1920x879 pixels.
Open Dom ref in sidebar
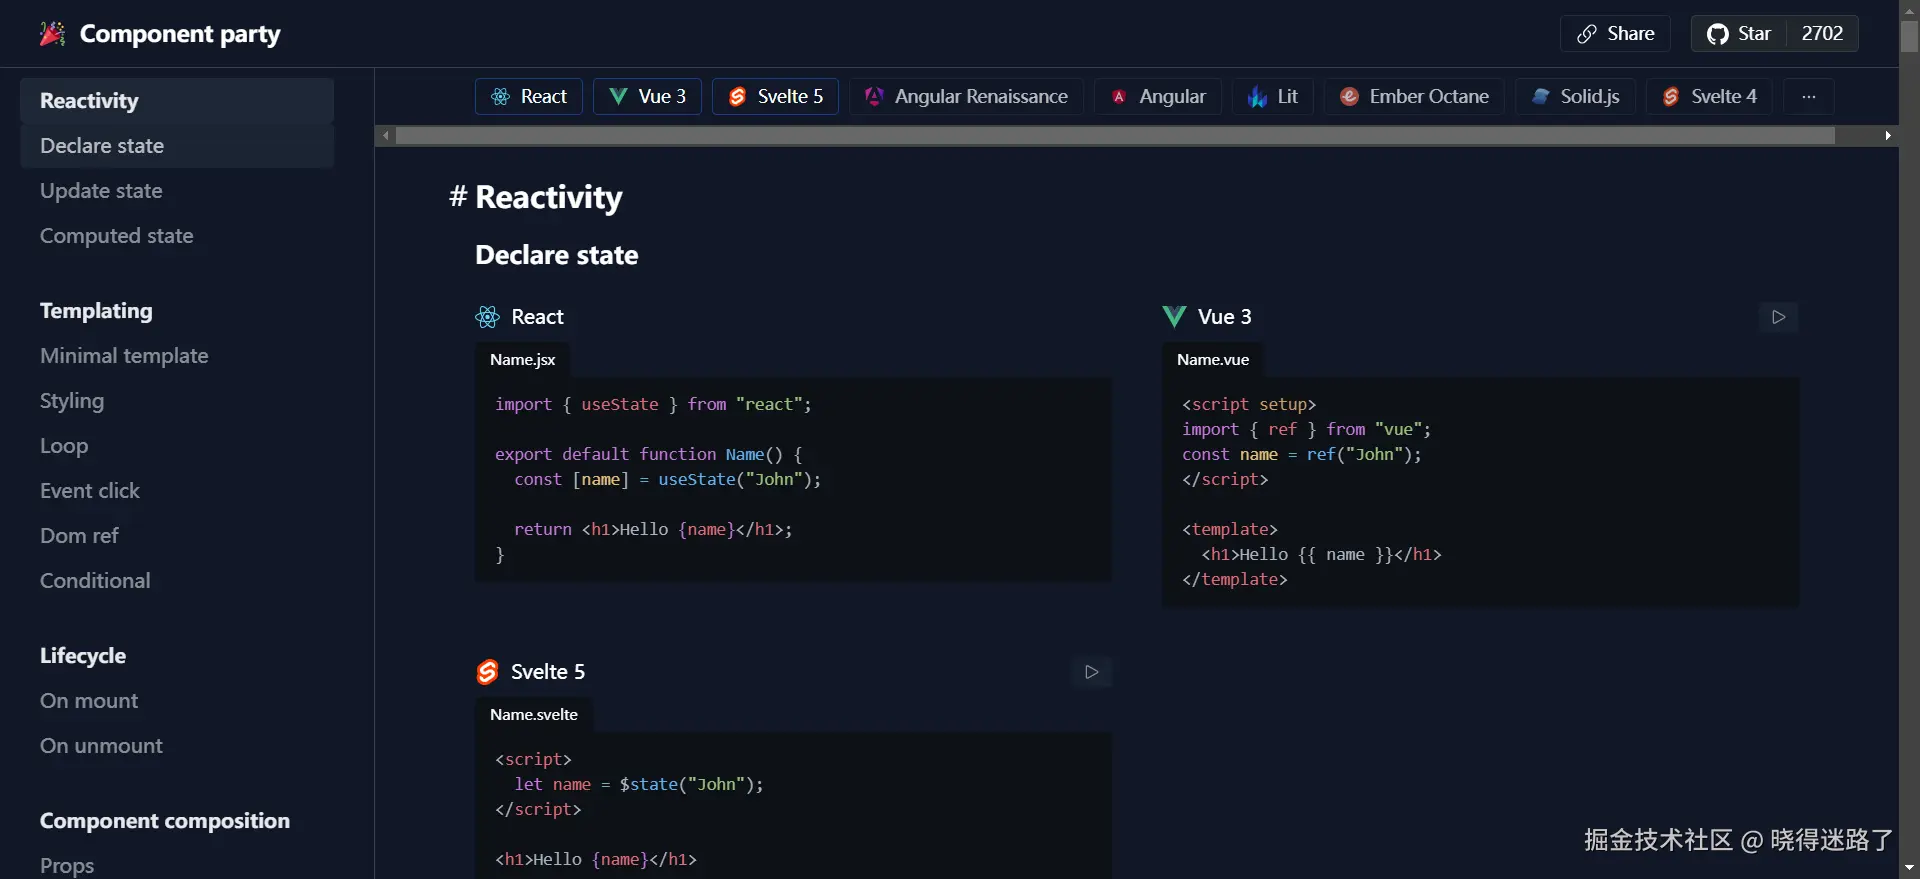click(79, 536)
